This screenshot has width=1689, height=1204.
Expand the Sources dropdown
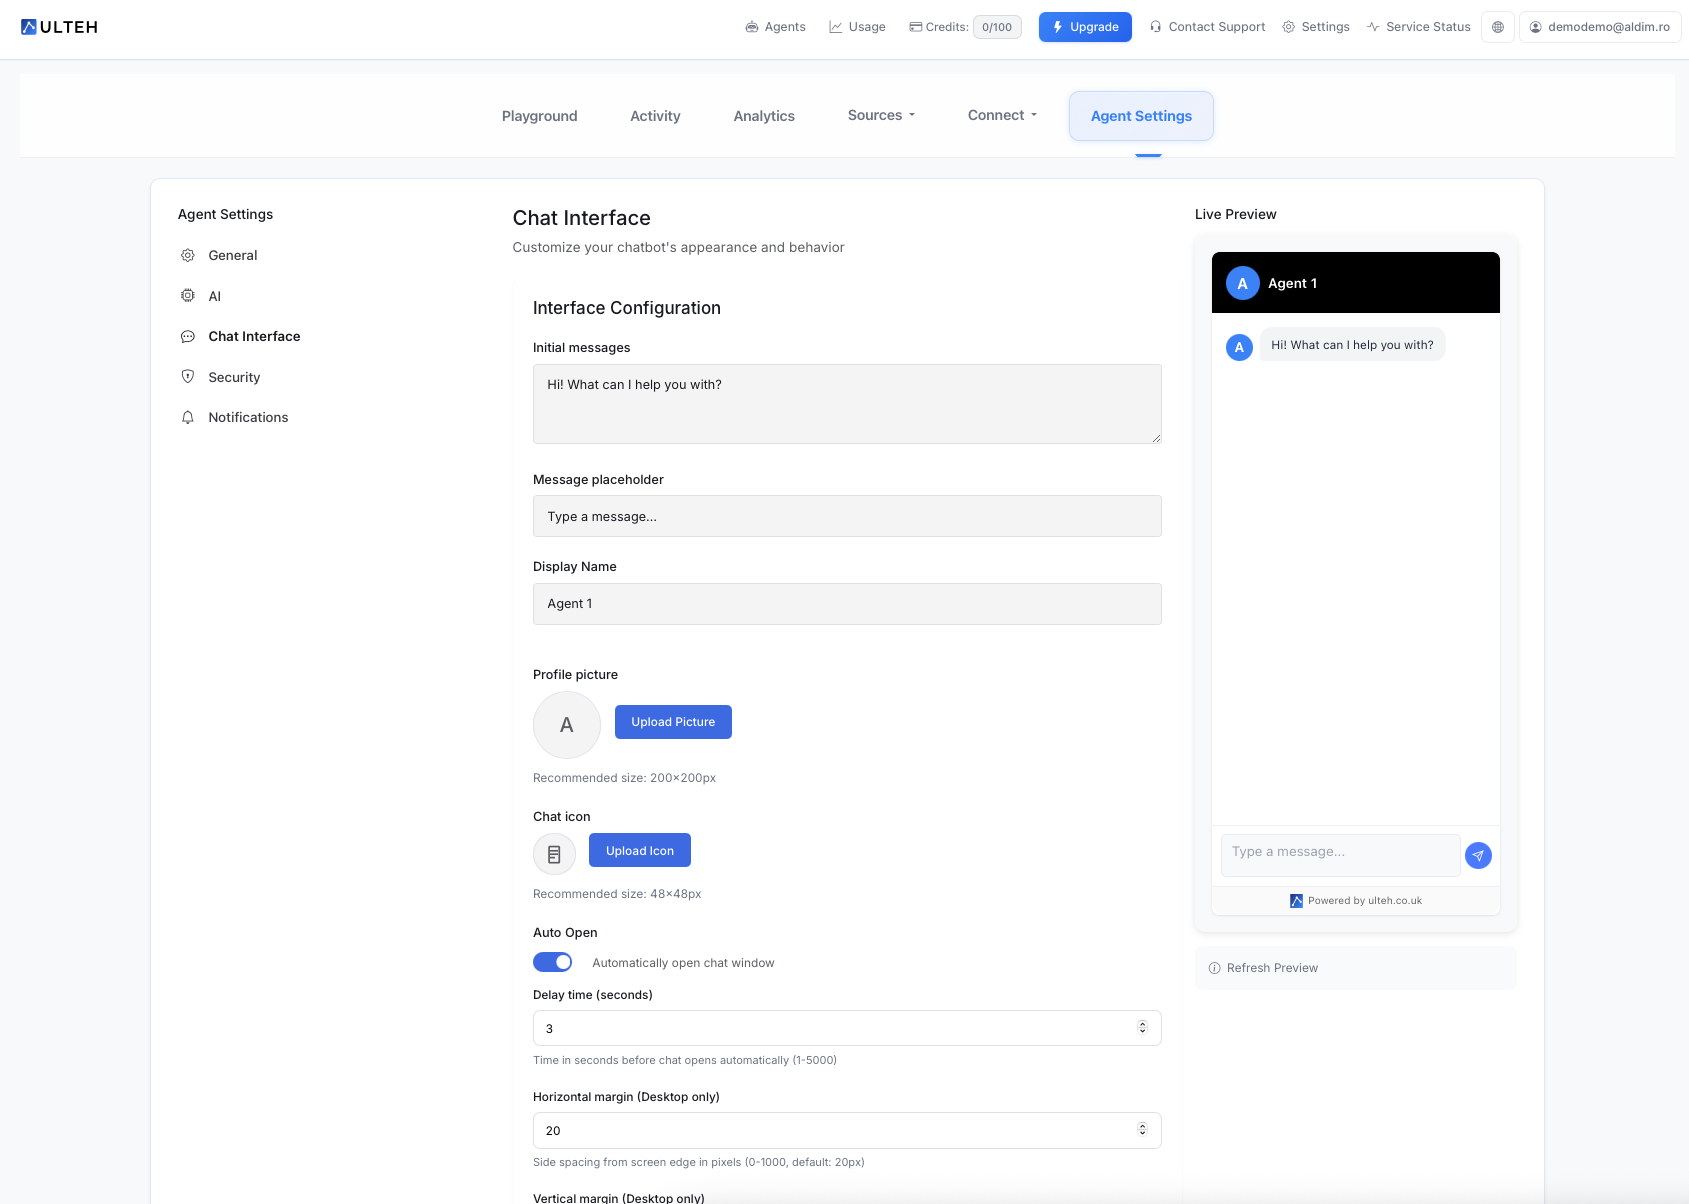tap(880, 115)
